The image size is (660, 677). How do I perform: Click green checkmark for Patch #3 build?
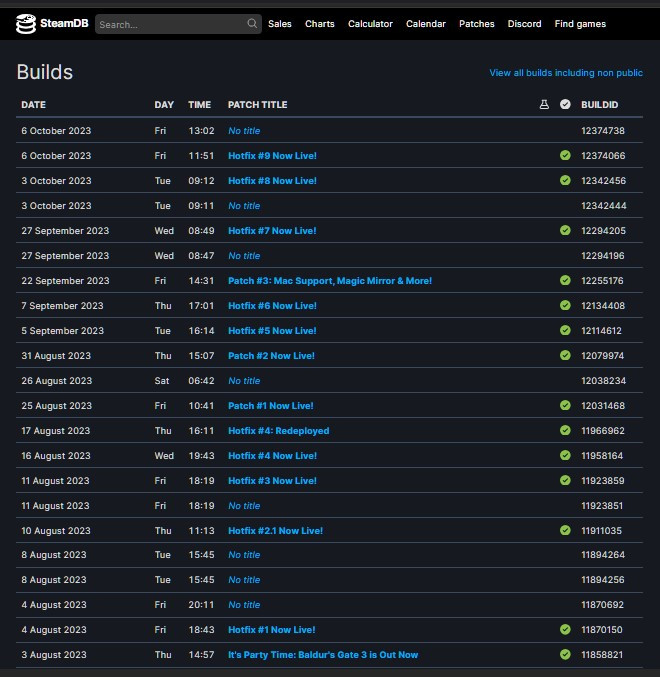point(565,281)
